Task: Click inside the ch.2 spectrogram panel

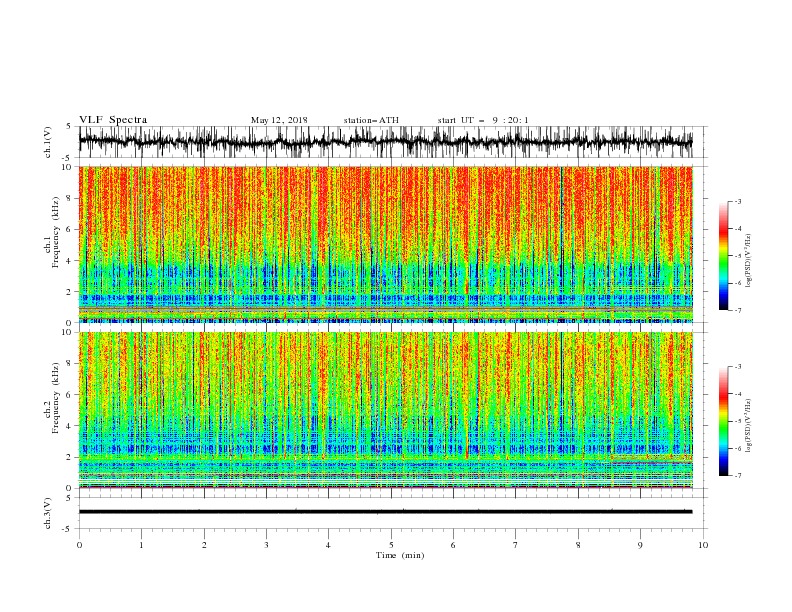Action: [x=385, y=410]
